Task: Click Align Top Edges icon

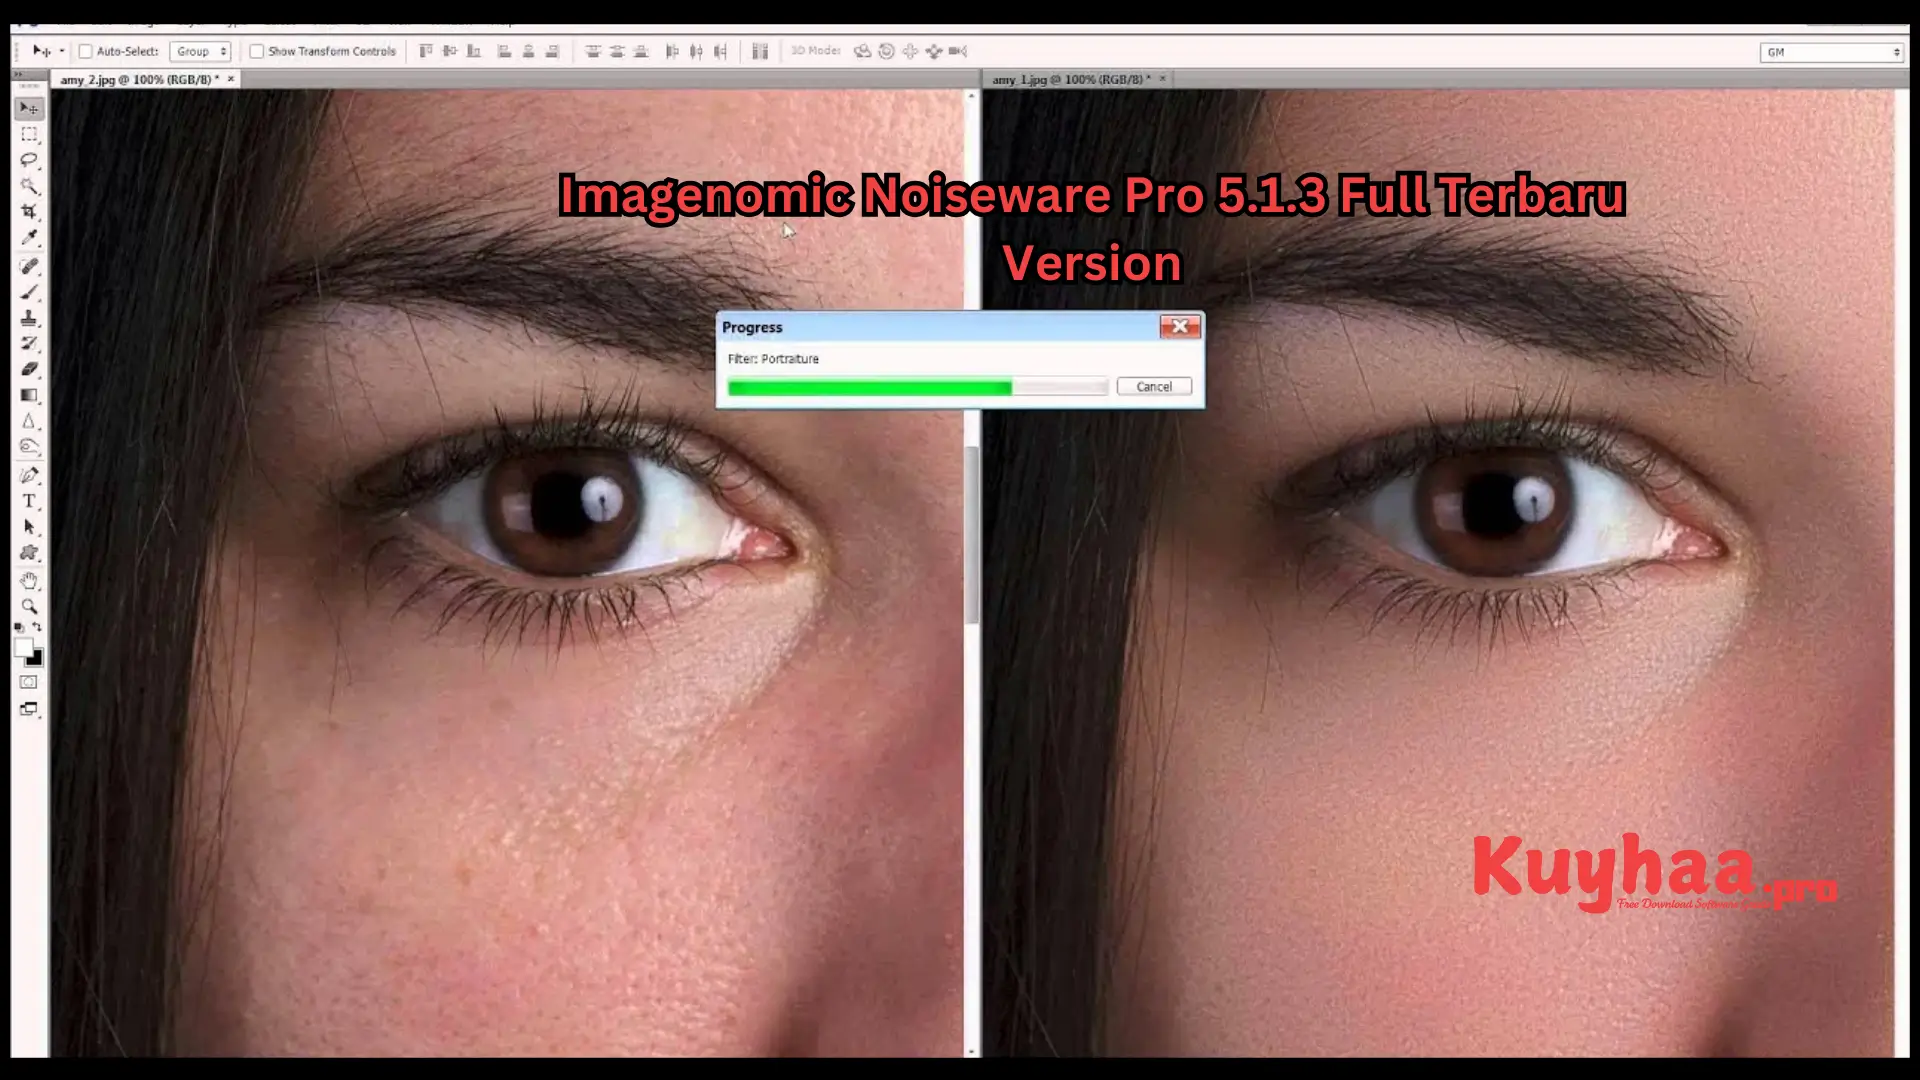Action: pyautogui.click(x=426, y=51)
